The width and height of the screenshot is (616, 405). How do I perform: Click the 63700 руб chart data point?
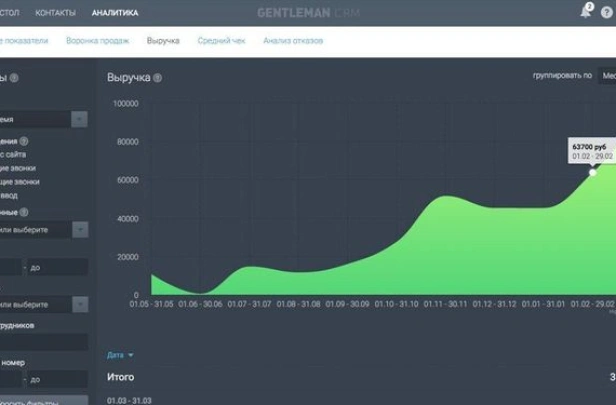click(x=593, y=172)
